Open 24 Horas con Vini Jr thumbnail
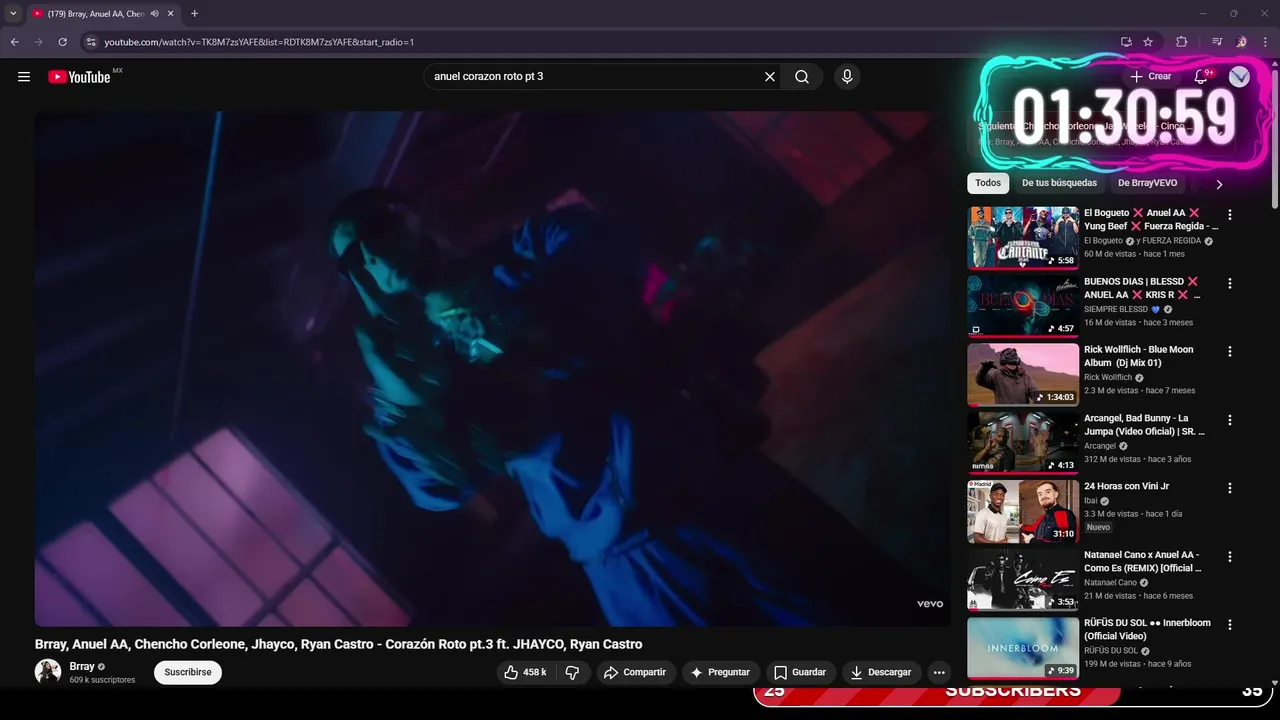Viewport: 1280px width, 720px height. [1023, 511]
